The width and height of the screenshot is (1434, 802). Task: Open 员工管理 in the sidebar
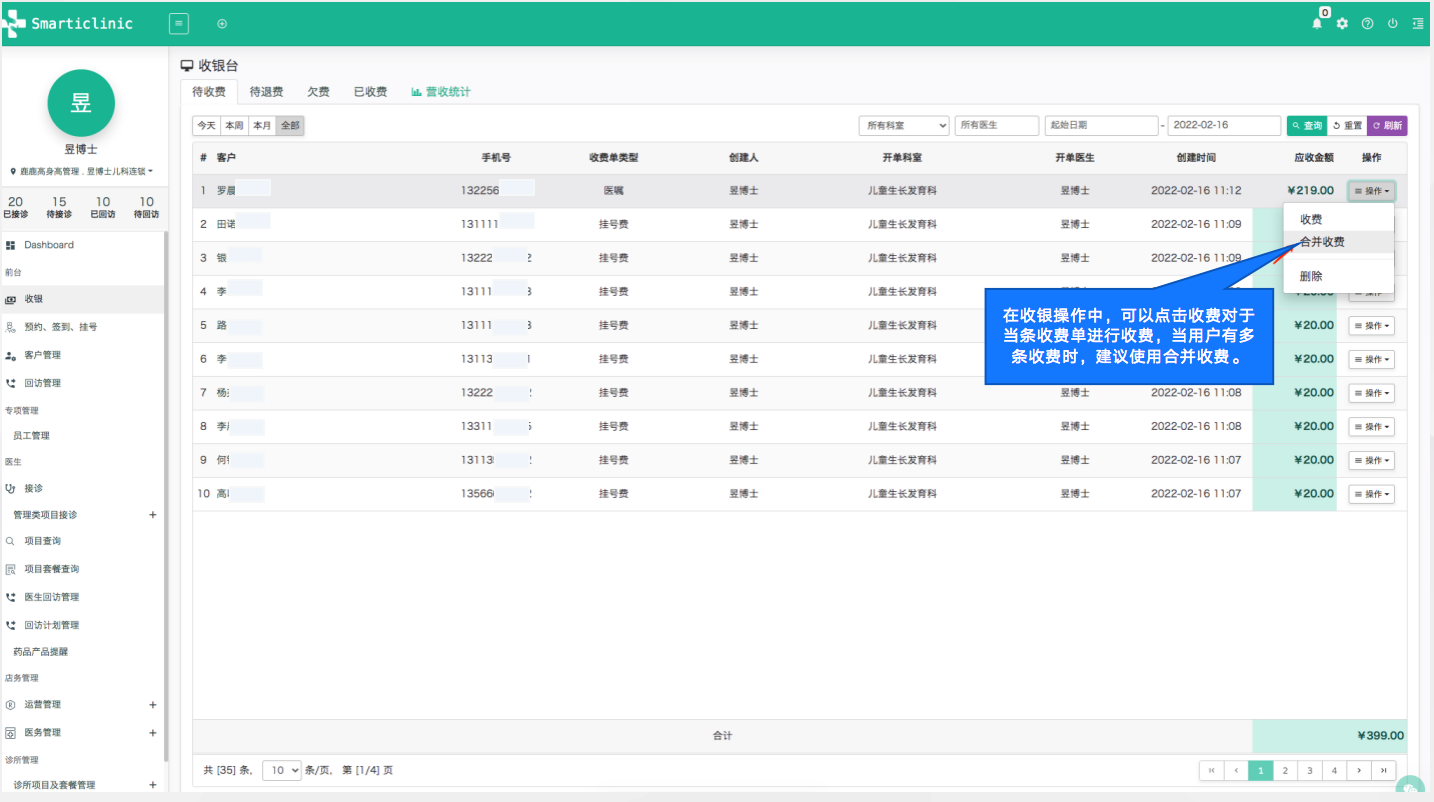31,436
